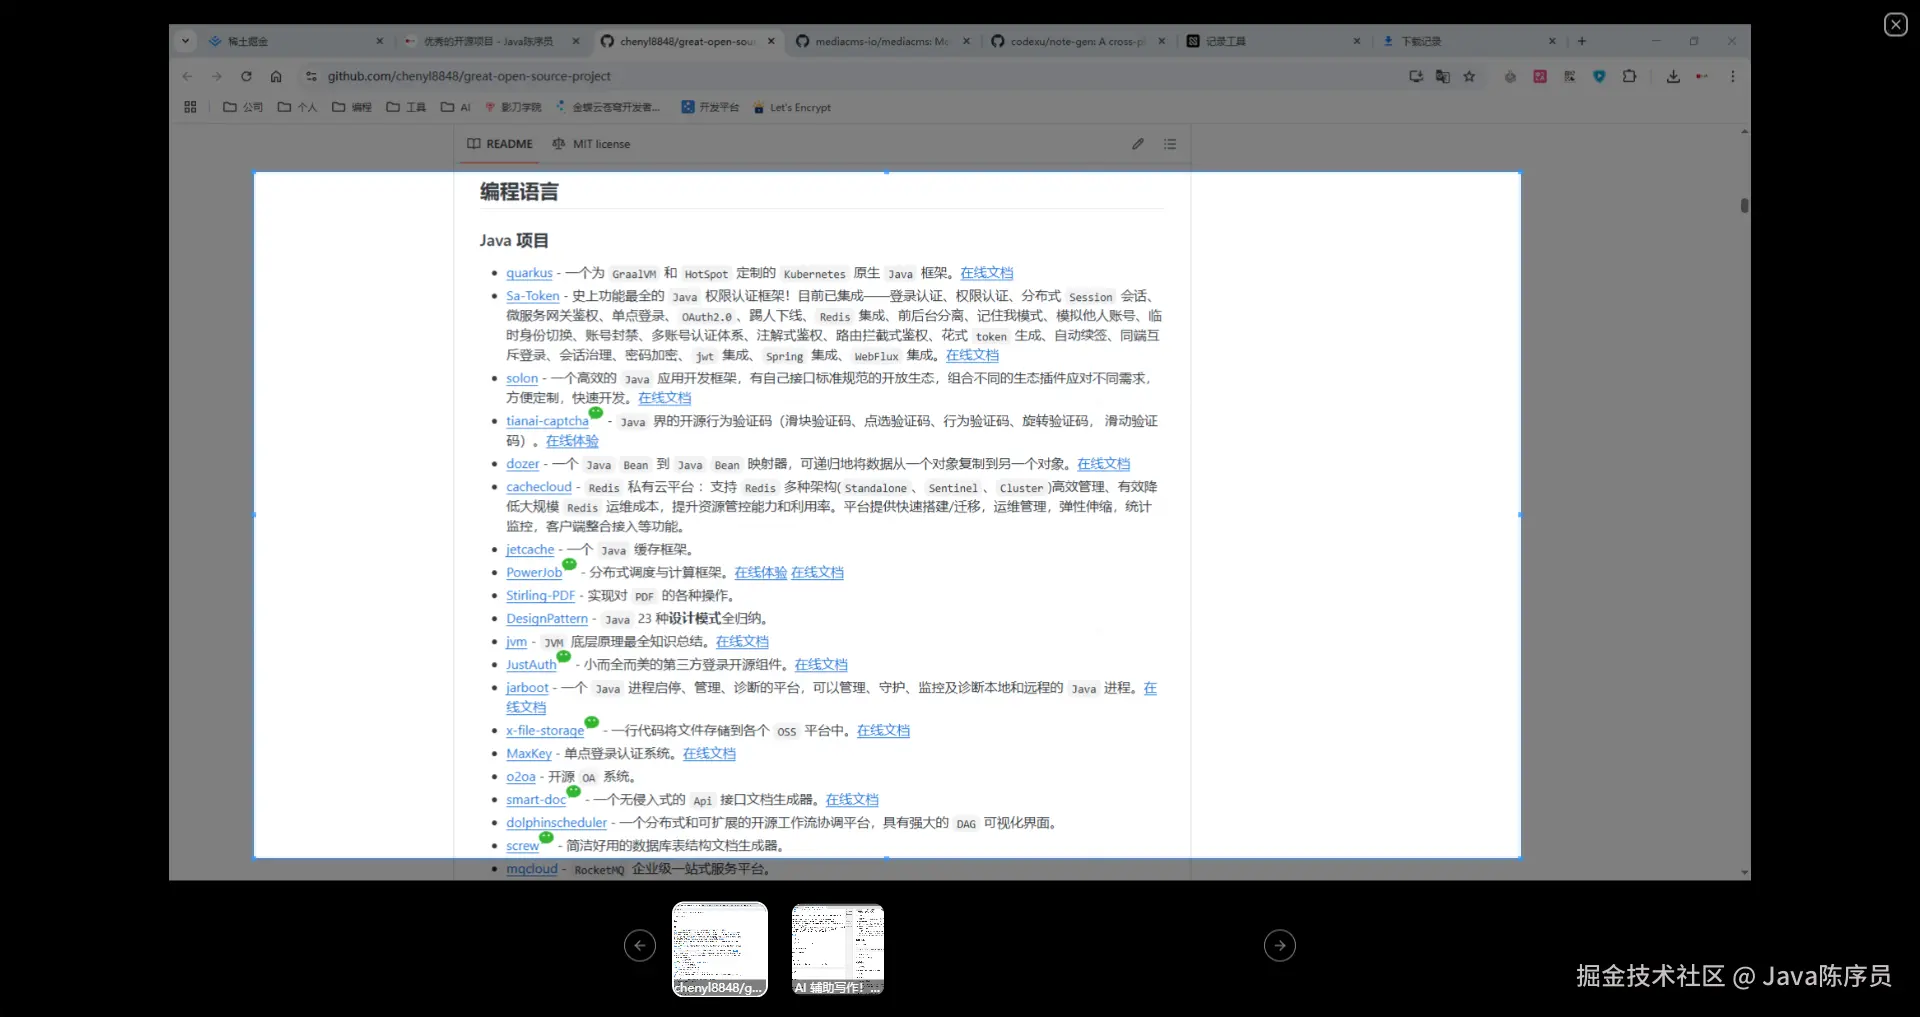Open the MaxKey project link
Screen dimensions: 1920x1017
[529, 754]
